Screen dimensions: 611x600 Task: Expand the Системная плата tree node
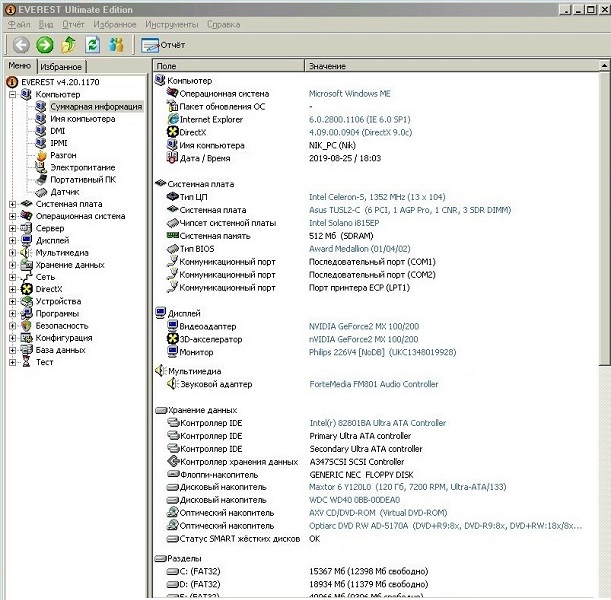coord(12,204)
